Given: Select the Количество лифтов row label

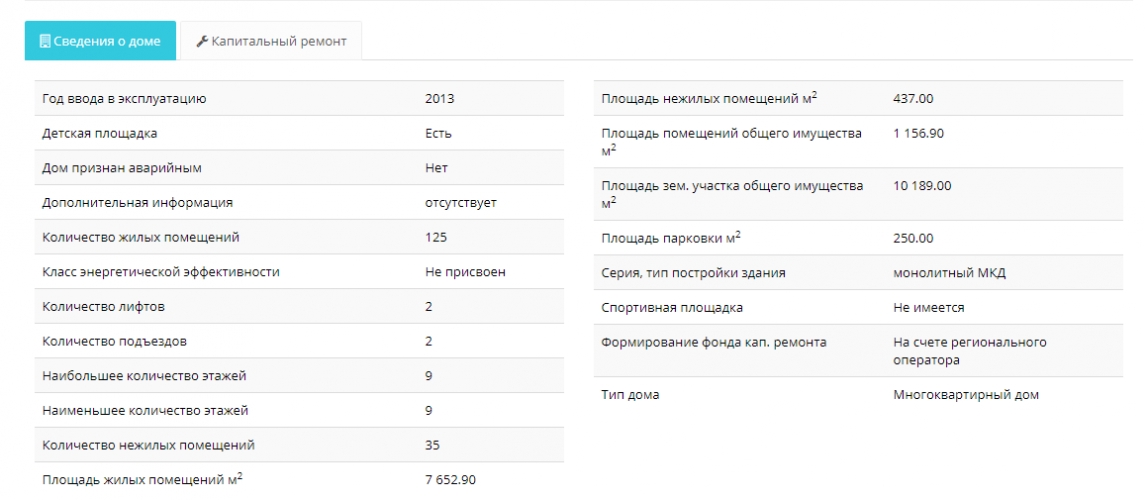Looking at the screenshot, I should [x=103, y=307].
